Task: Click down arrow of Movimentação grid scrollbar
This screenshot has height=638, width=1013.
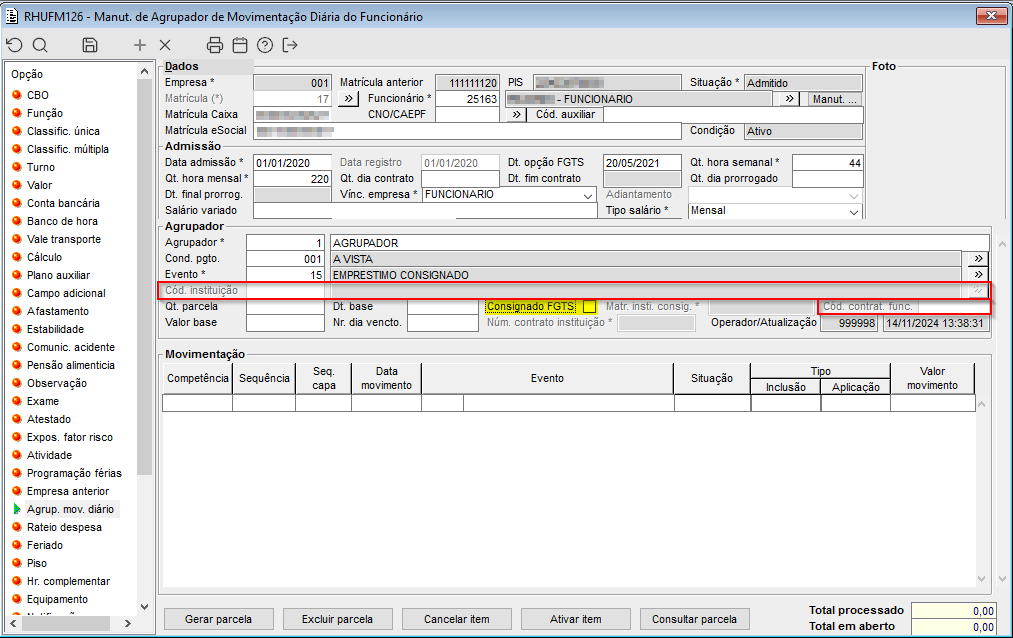Action: coord(981,579)
